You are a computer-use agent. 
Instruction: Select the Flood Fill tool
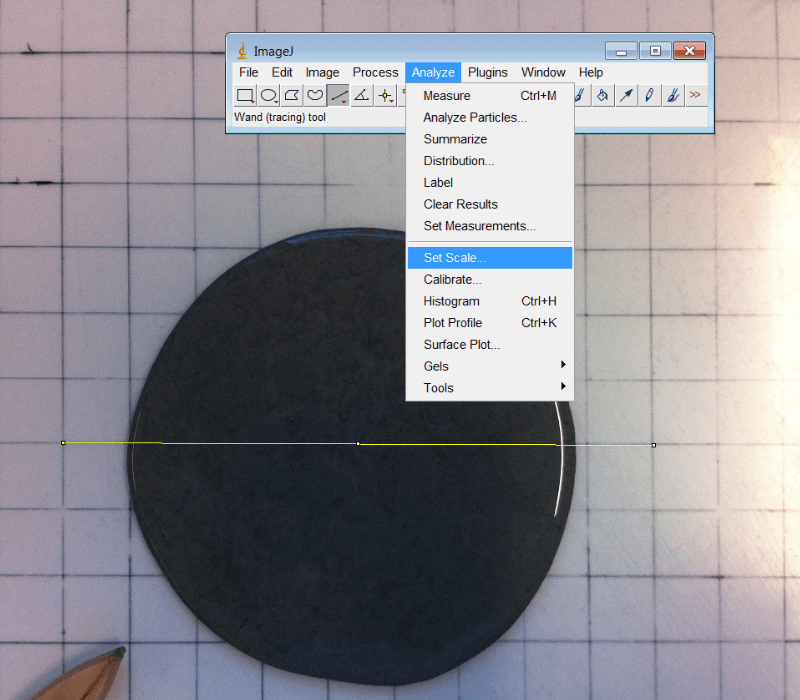click(602, 95)
